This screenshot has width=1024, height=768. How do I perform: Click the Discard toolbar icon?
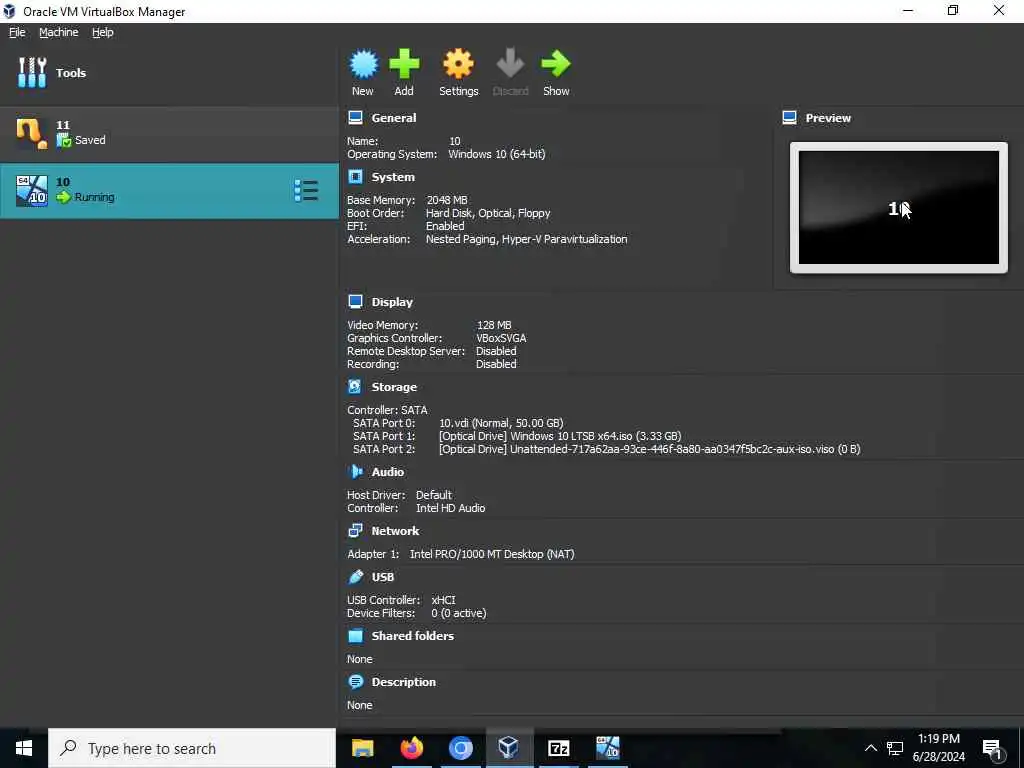tap(510, 64)
